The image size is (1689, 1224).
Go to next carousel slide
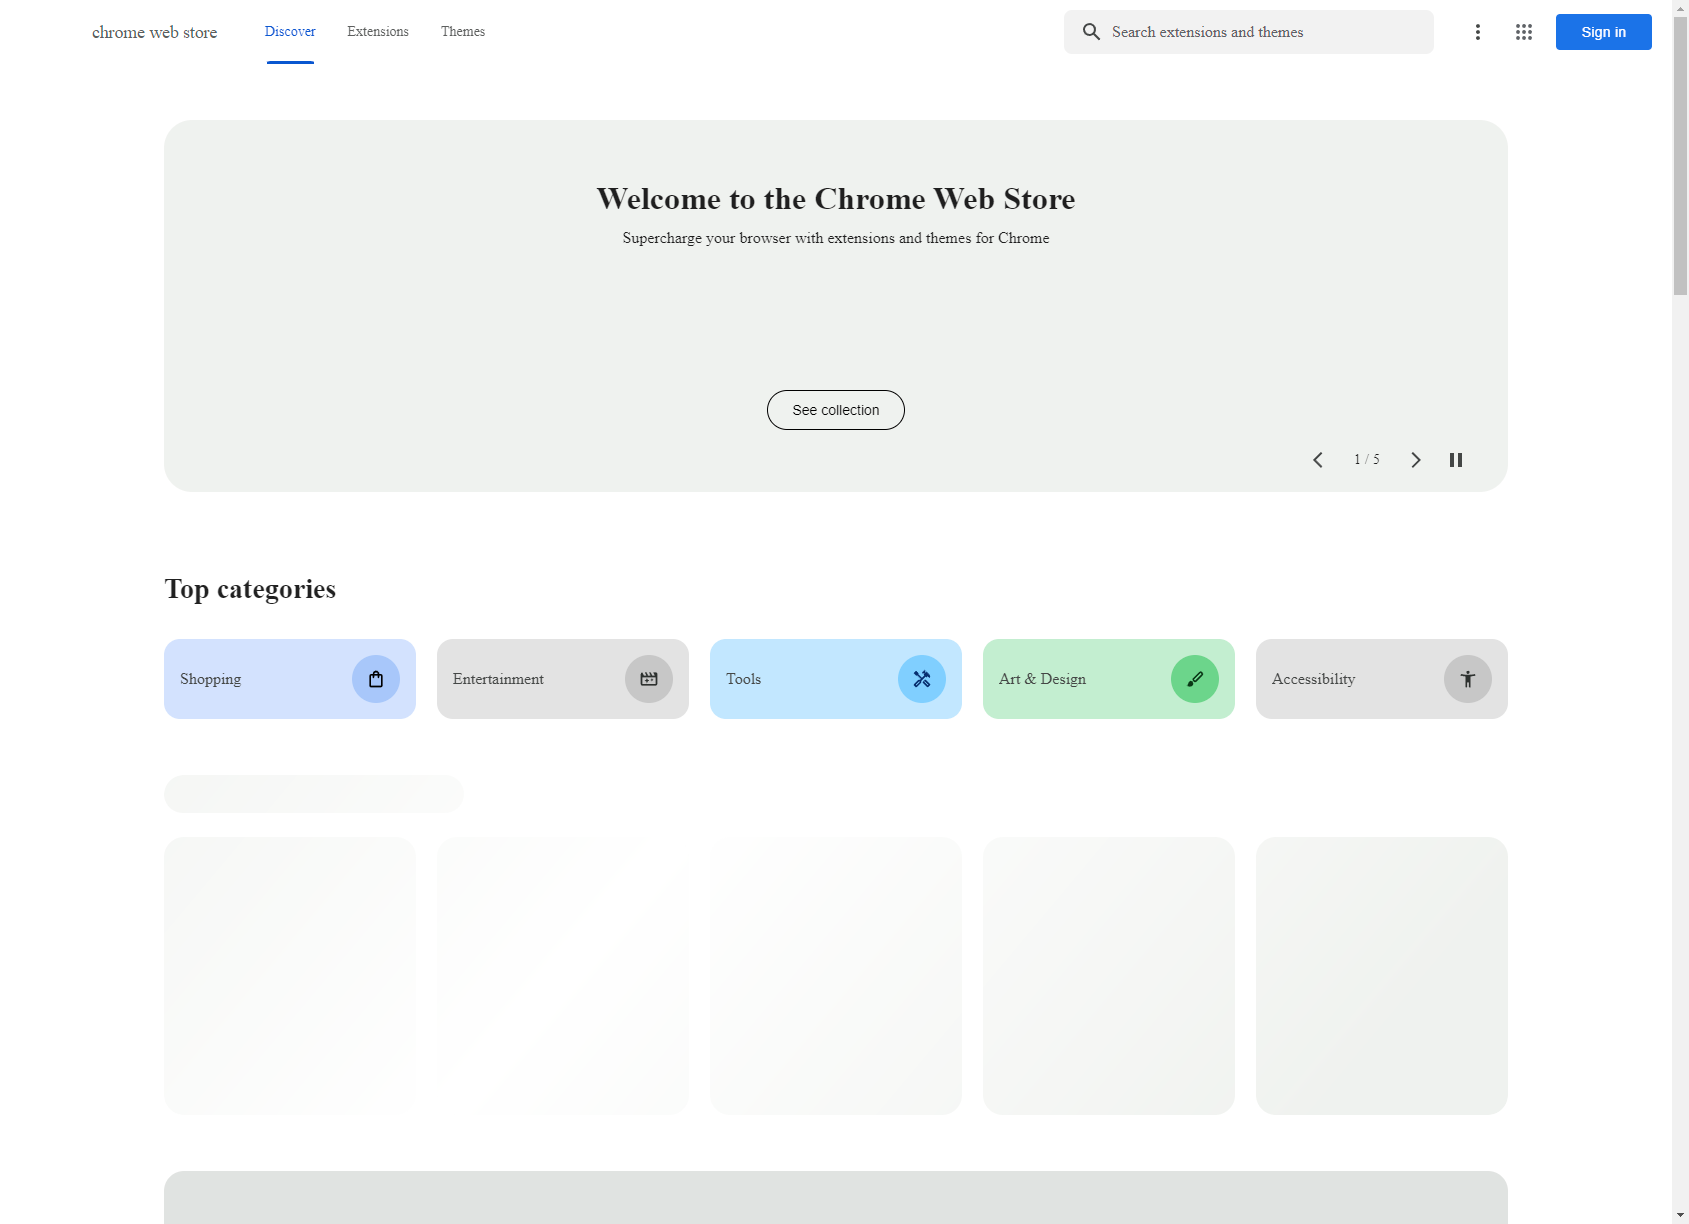[1415, 460]
